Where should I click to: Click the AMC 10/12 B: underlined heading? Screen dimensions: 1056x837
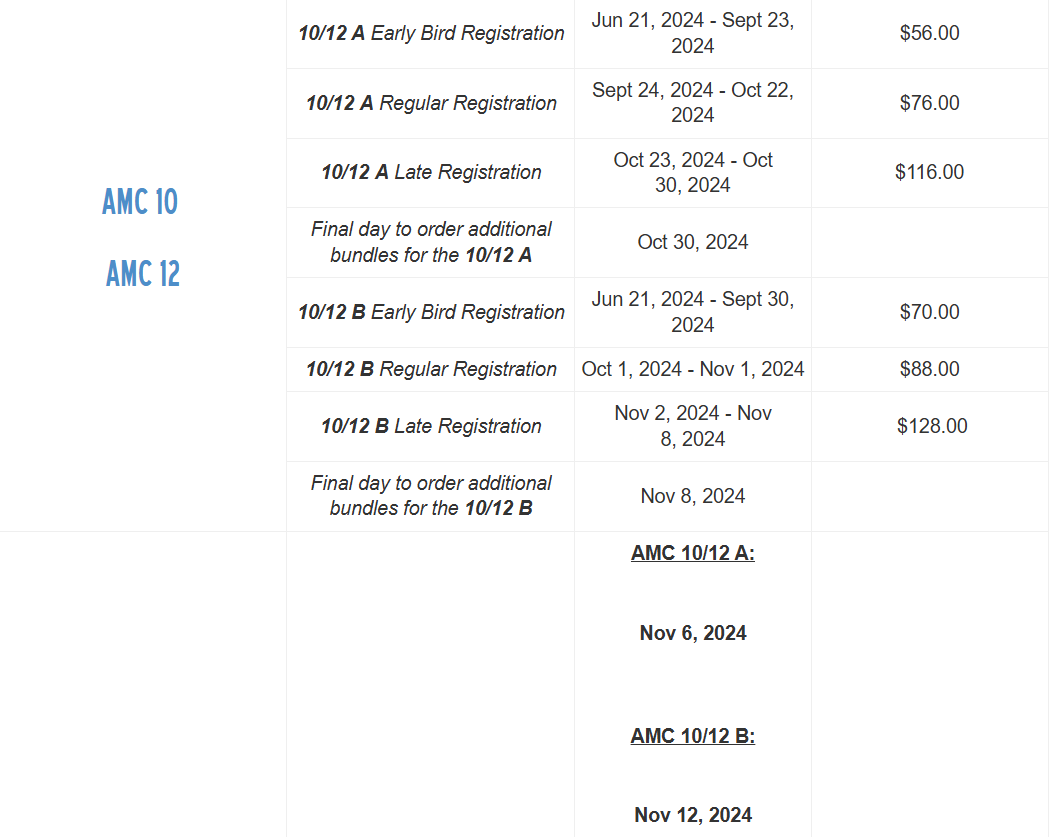(692, 736)
